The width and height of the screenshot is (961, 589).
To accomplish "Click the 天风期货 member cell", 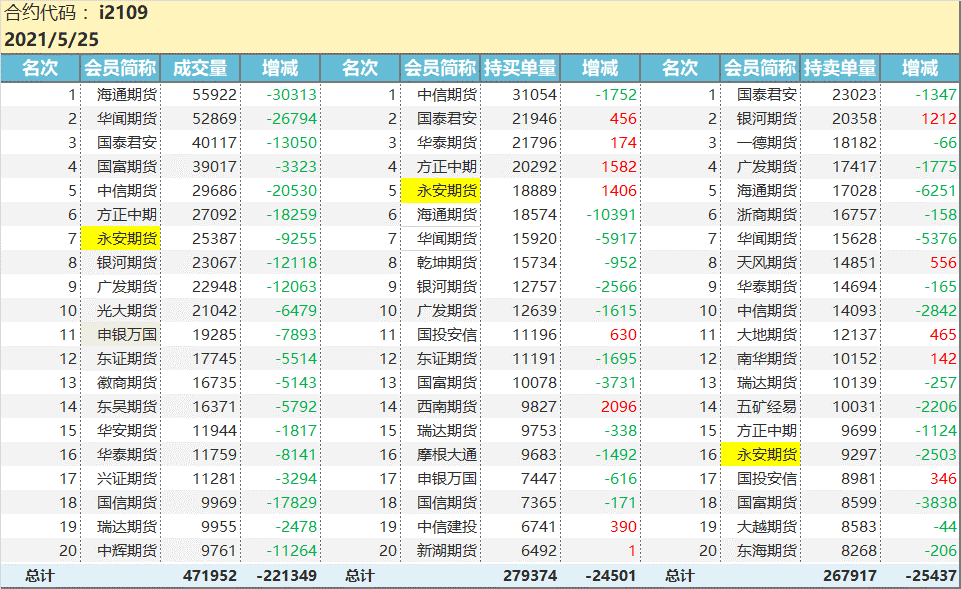I will click(x=767, y=263).
